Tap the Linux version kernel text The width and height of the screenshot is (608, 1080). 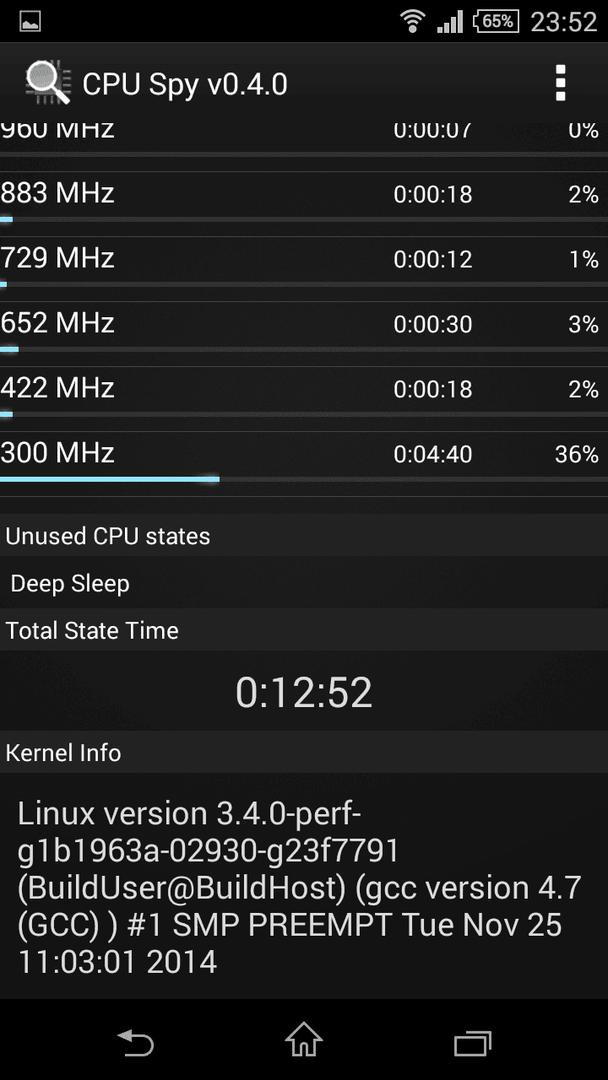(x=300, y=888)
